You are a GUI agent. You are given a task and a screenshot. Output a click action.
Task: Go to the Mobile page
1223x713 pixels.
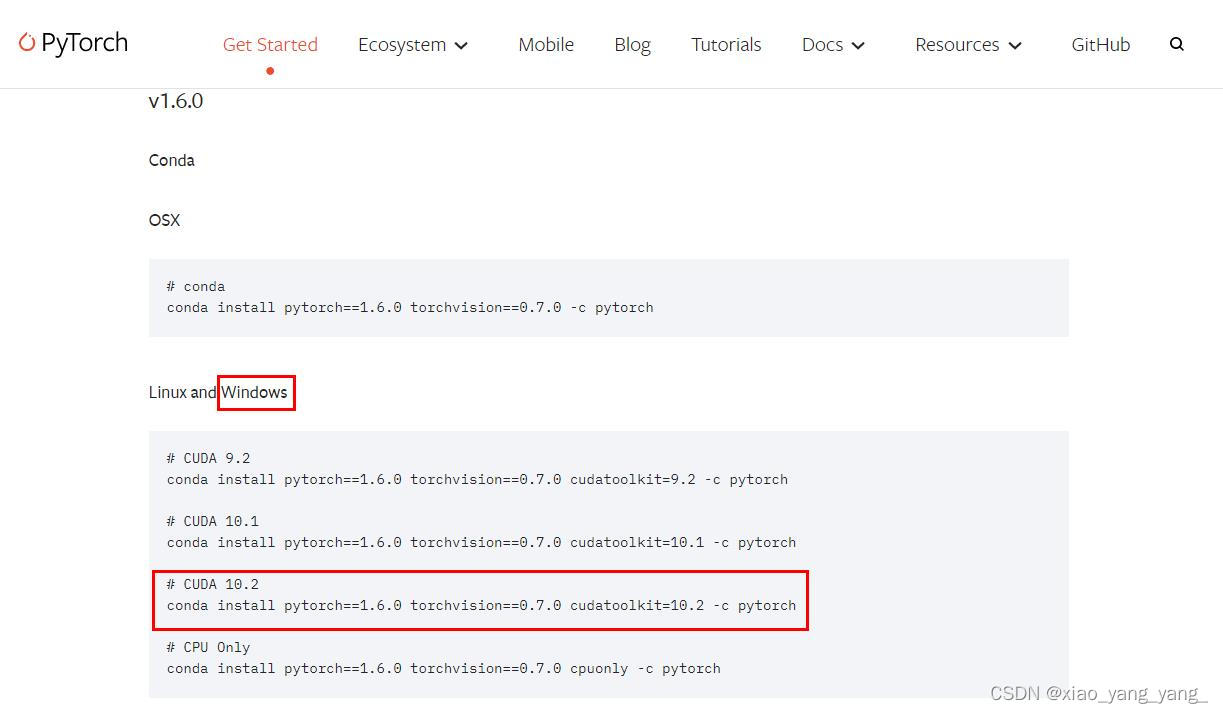tap(546, 44)
